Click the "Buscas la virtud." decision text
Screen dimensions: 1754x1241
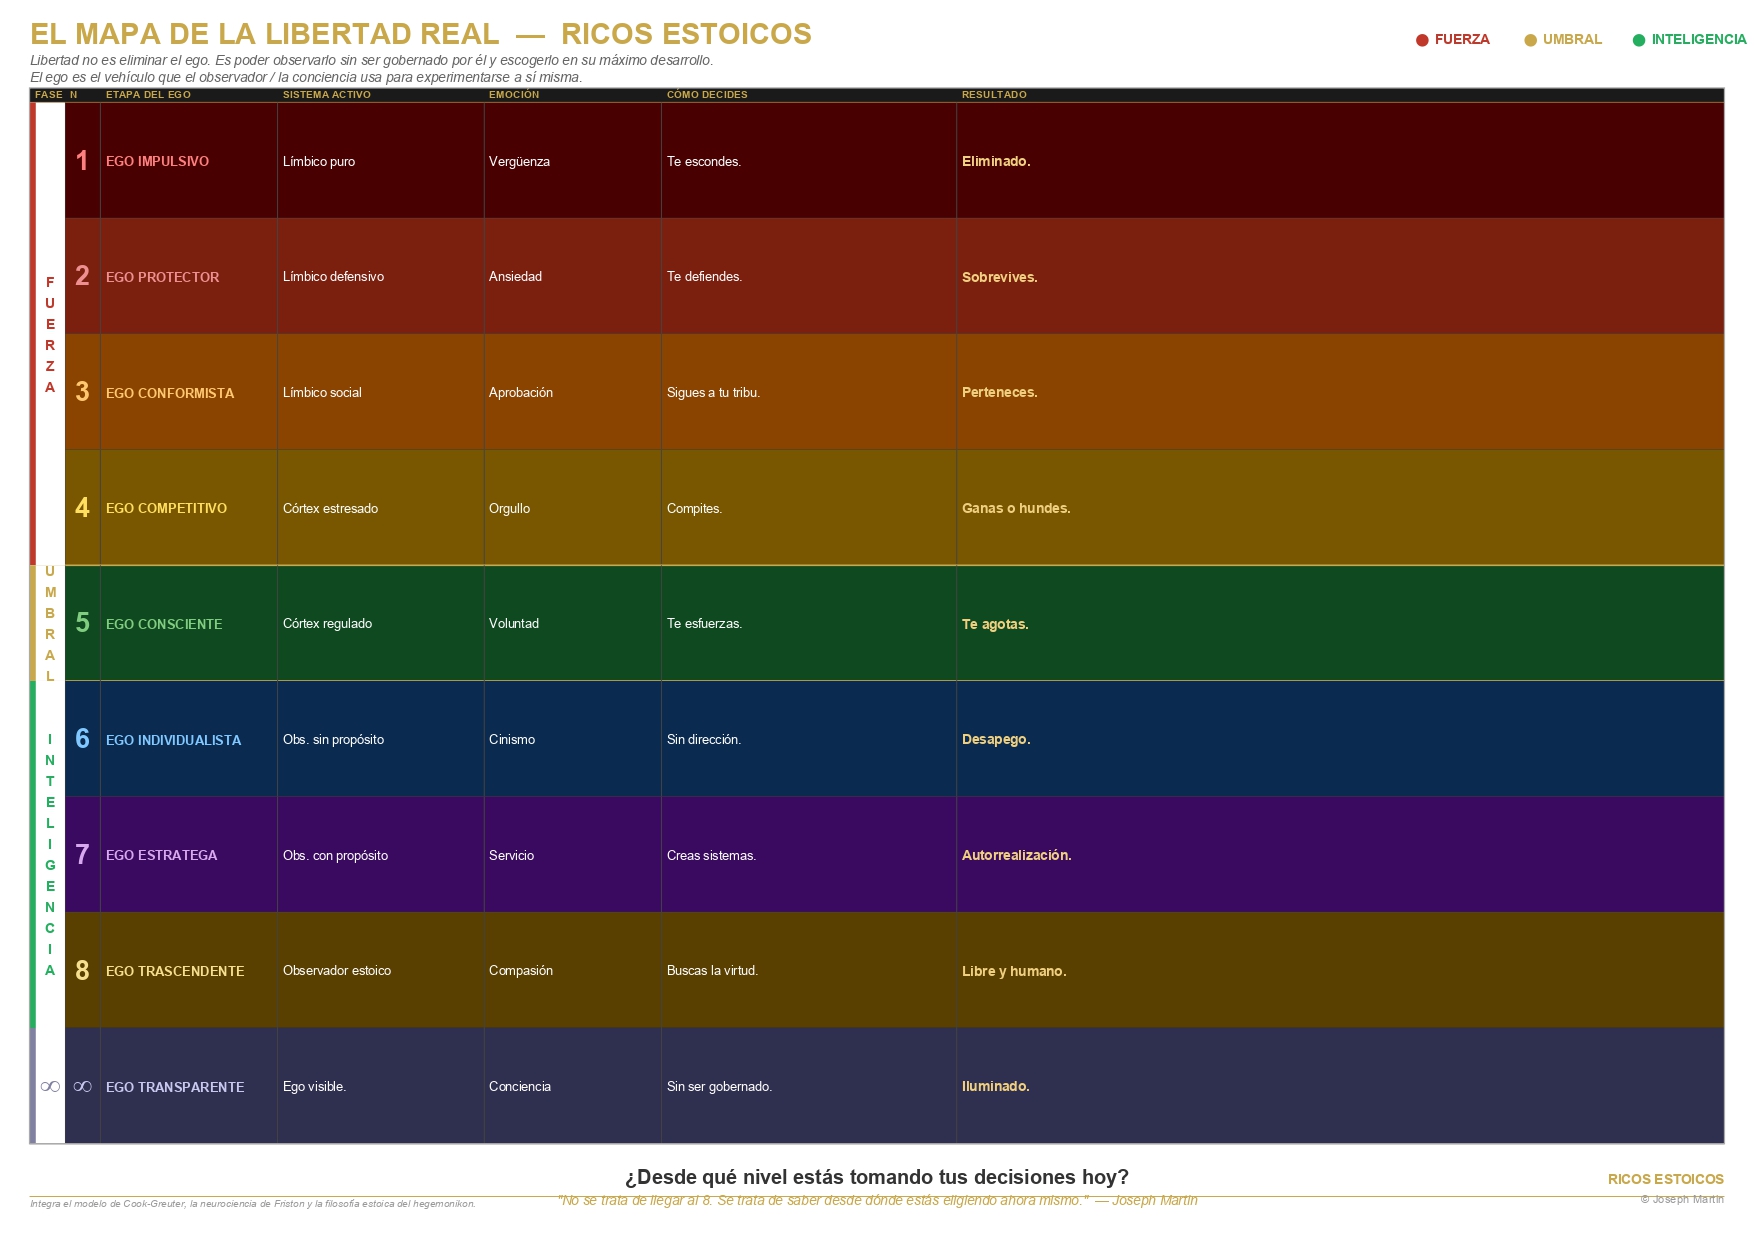tap(712, 970)
